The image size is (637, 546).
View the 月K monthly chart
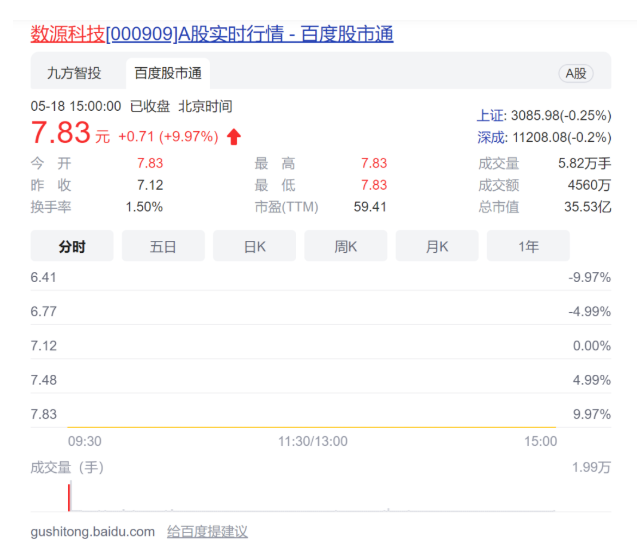(437, 246)
